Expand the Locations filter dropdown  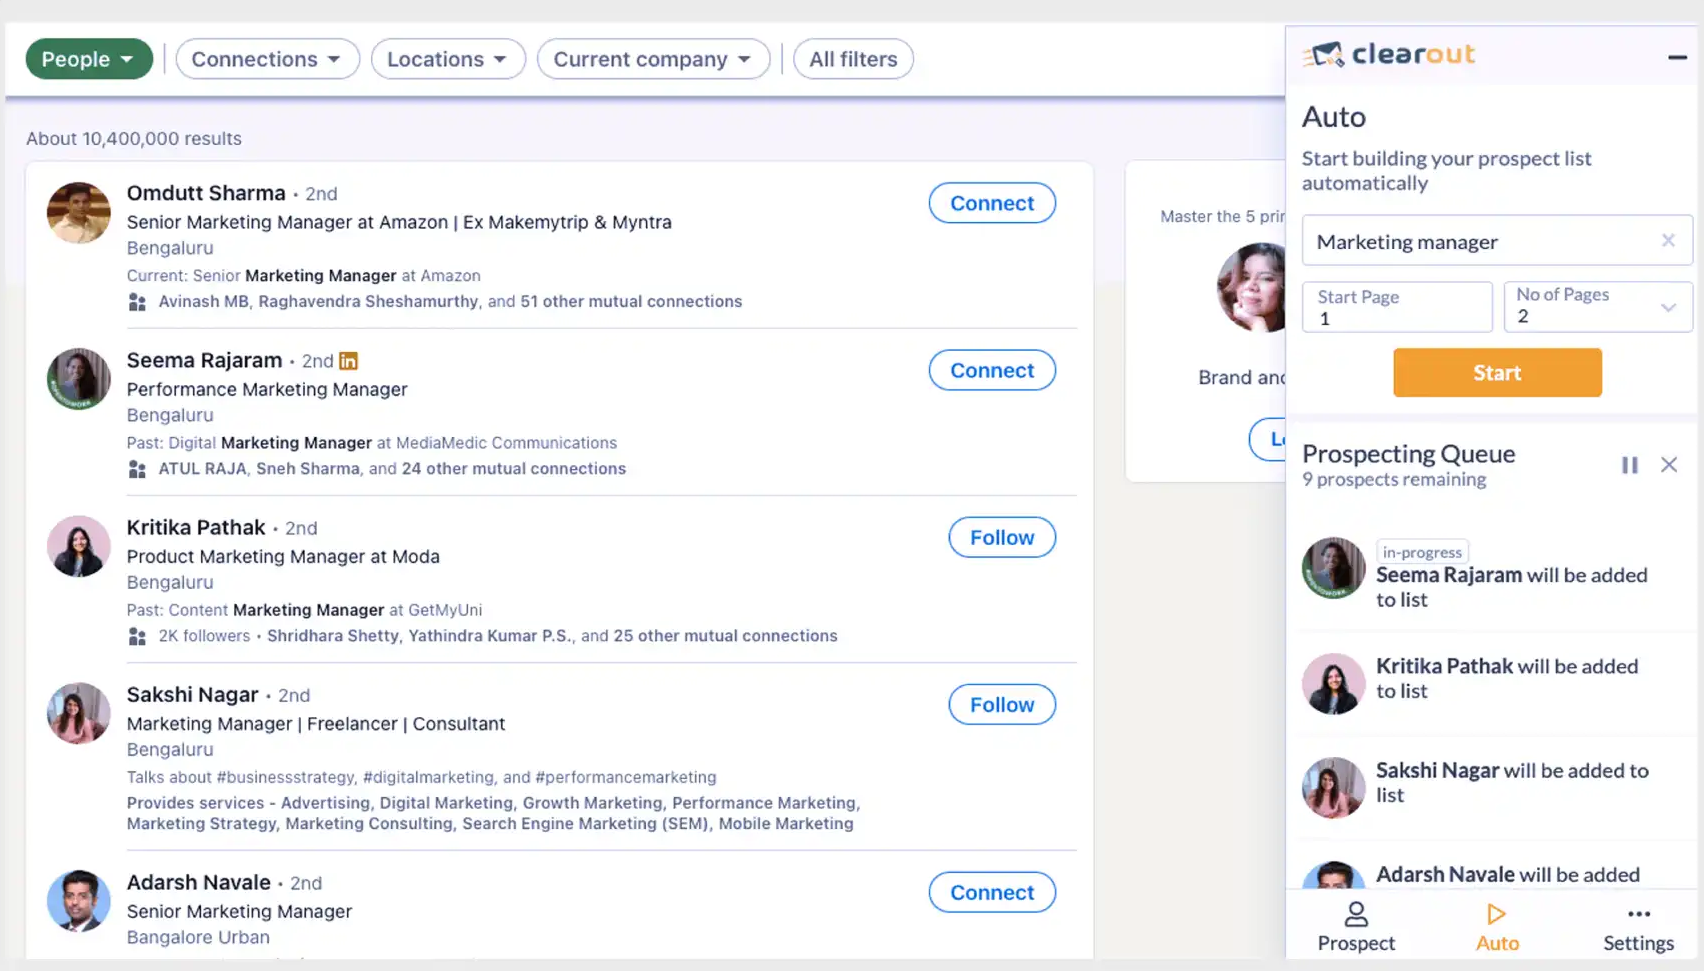448,59
